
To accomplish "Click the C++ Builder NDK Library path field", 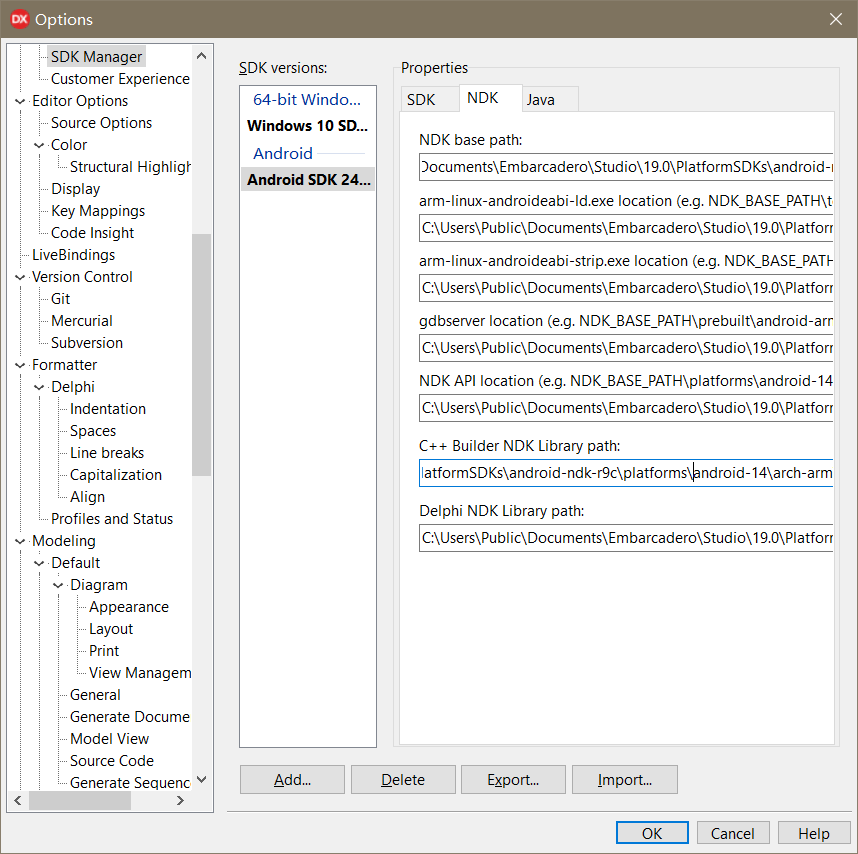I will click(x=626, y=473).
